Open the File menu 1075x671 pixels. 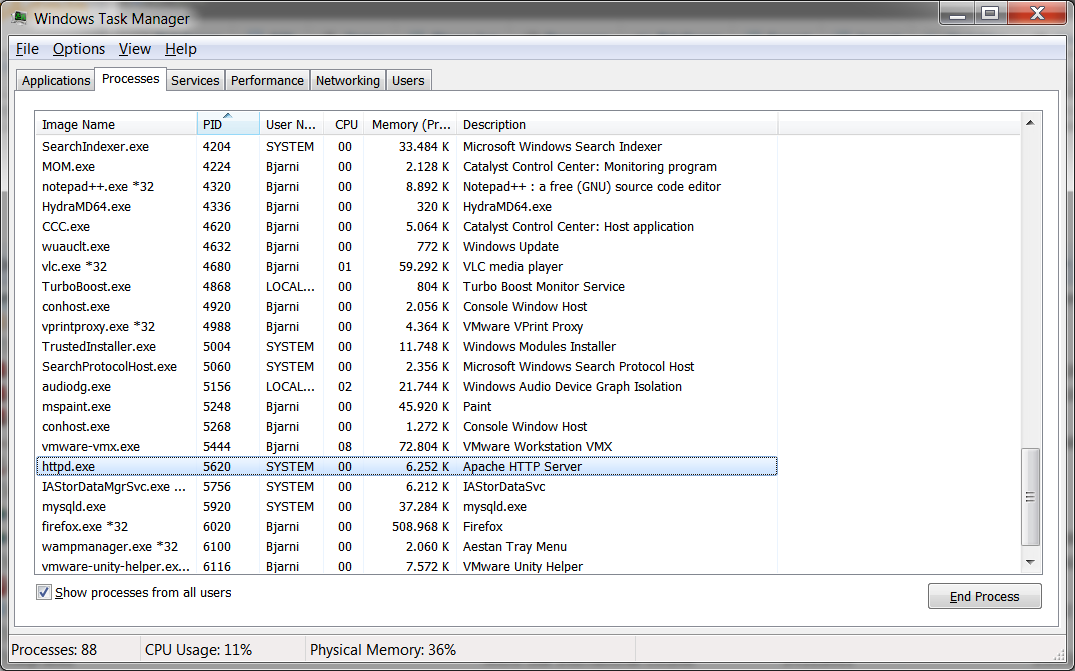[x=27, y=49]
